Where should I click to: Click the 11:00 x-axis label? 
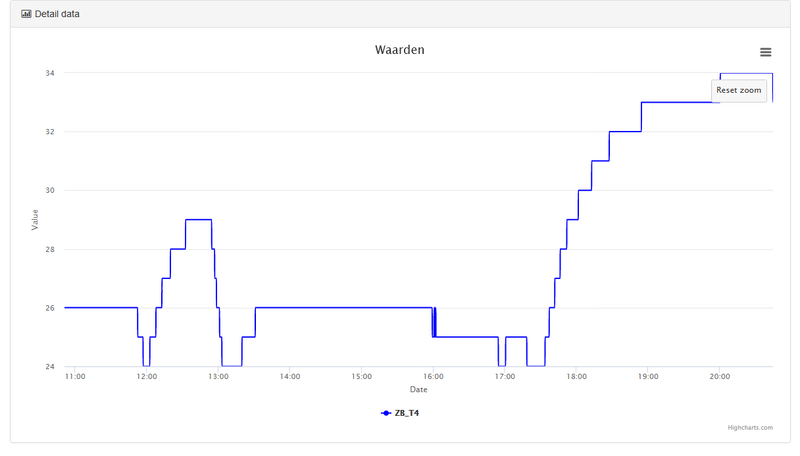pos(75,377)
